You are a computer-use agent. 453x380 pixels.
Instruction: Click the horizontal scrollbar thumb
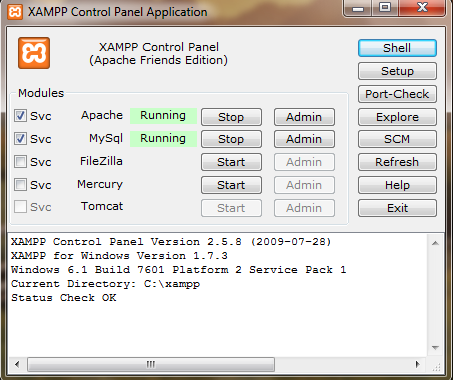[x=151, y=364]
